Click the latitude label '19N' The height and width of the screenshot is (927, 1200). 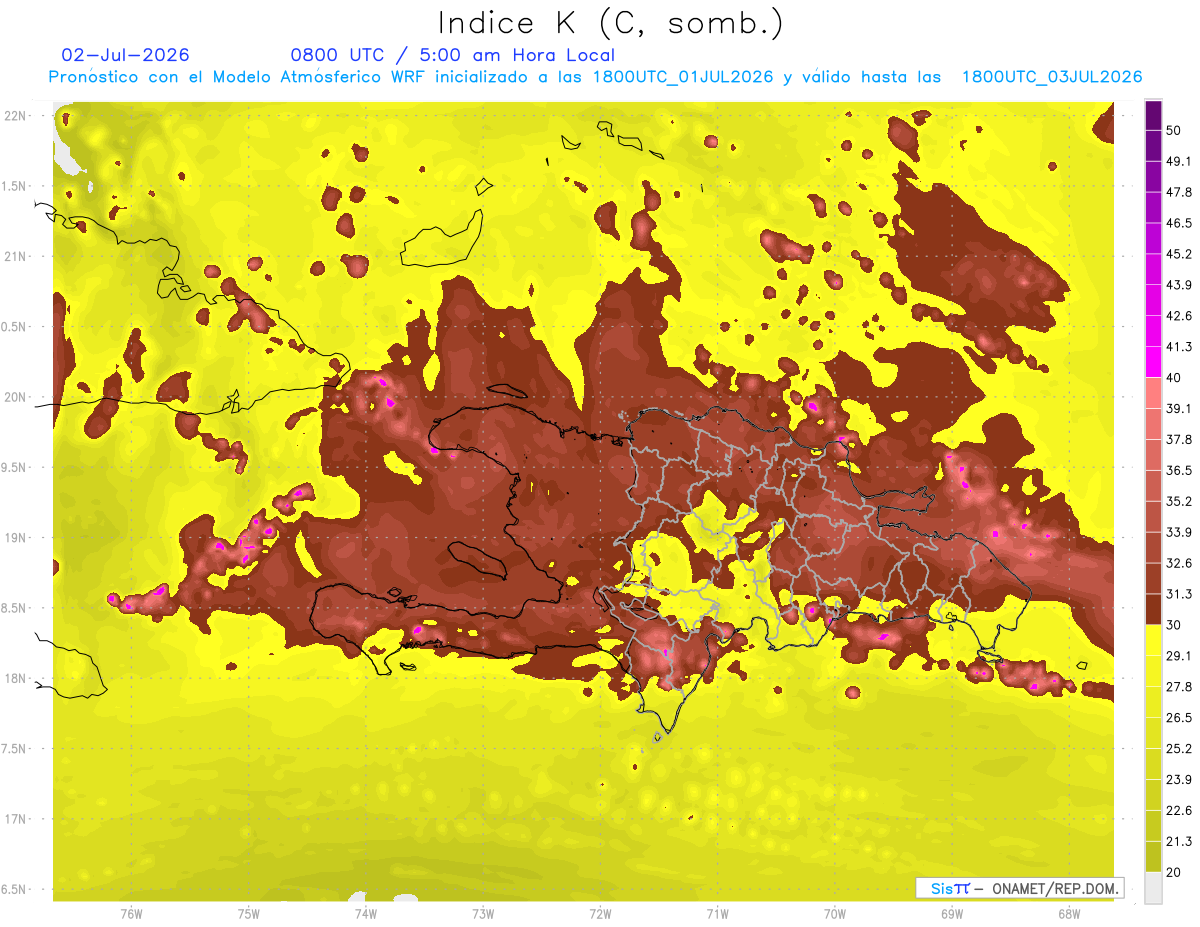tap(16, 537)
